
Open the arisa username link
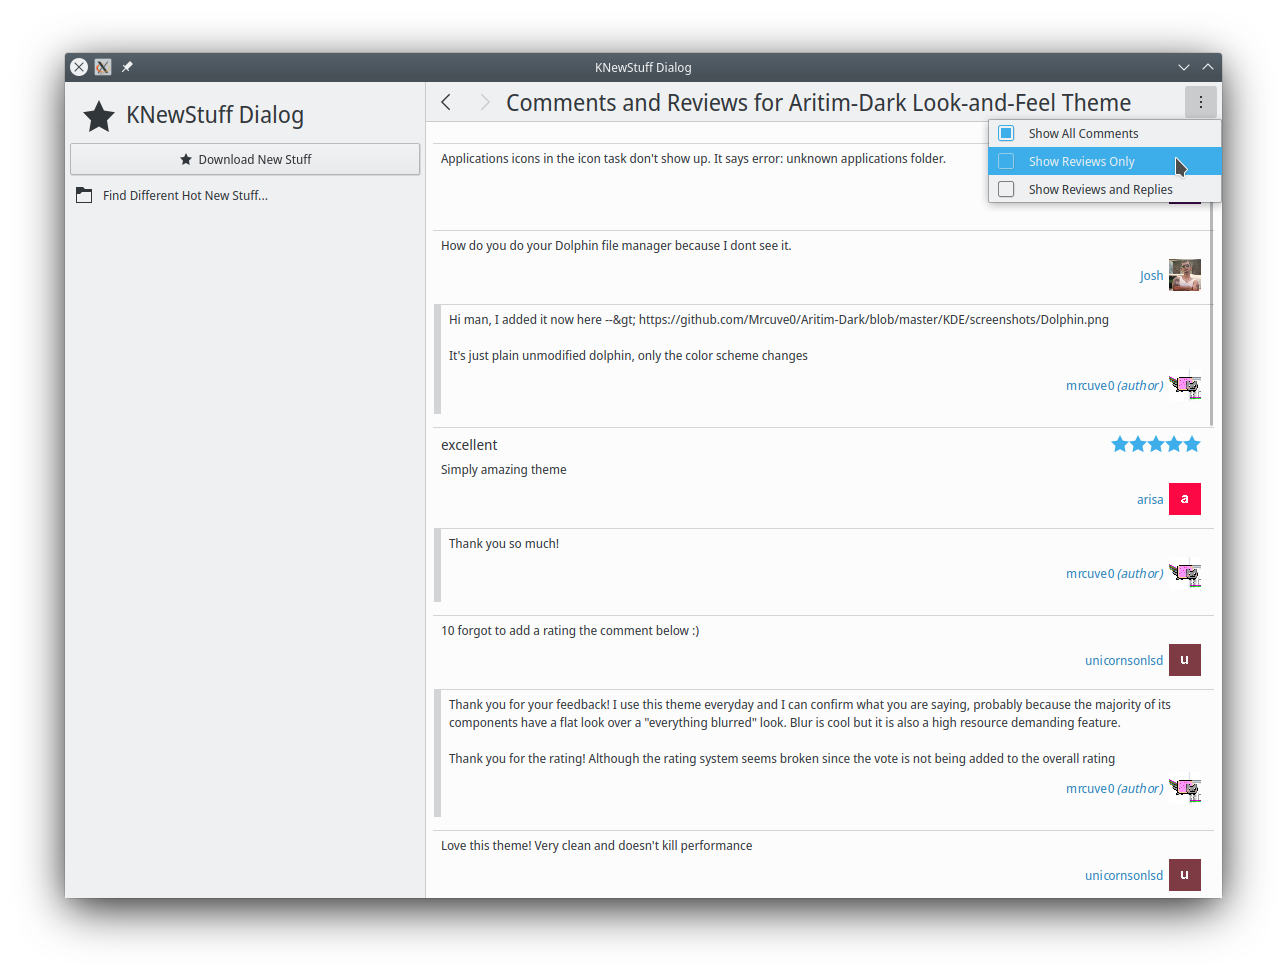(x=1150, y=500)
